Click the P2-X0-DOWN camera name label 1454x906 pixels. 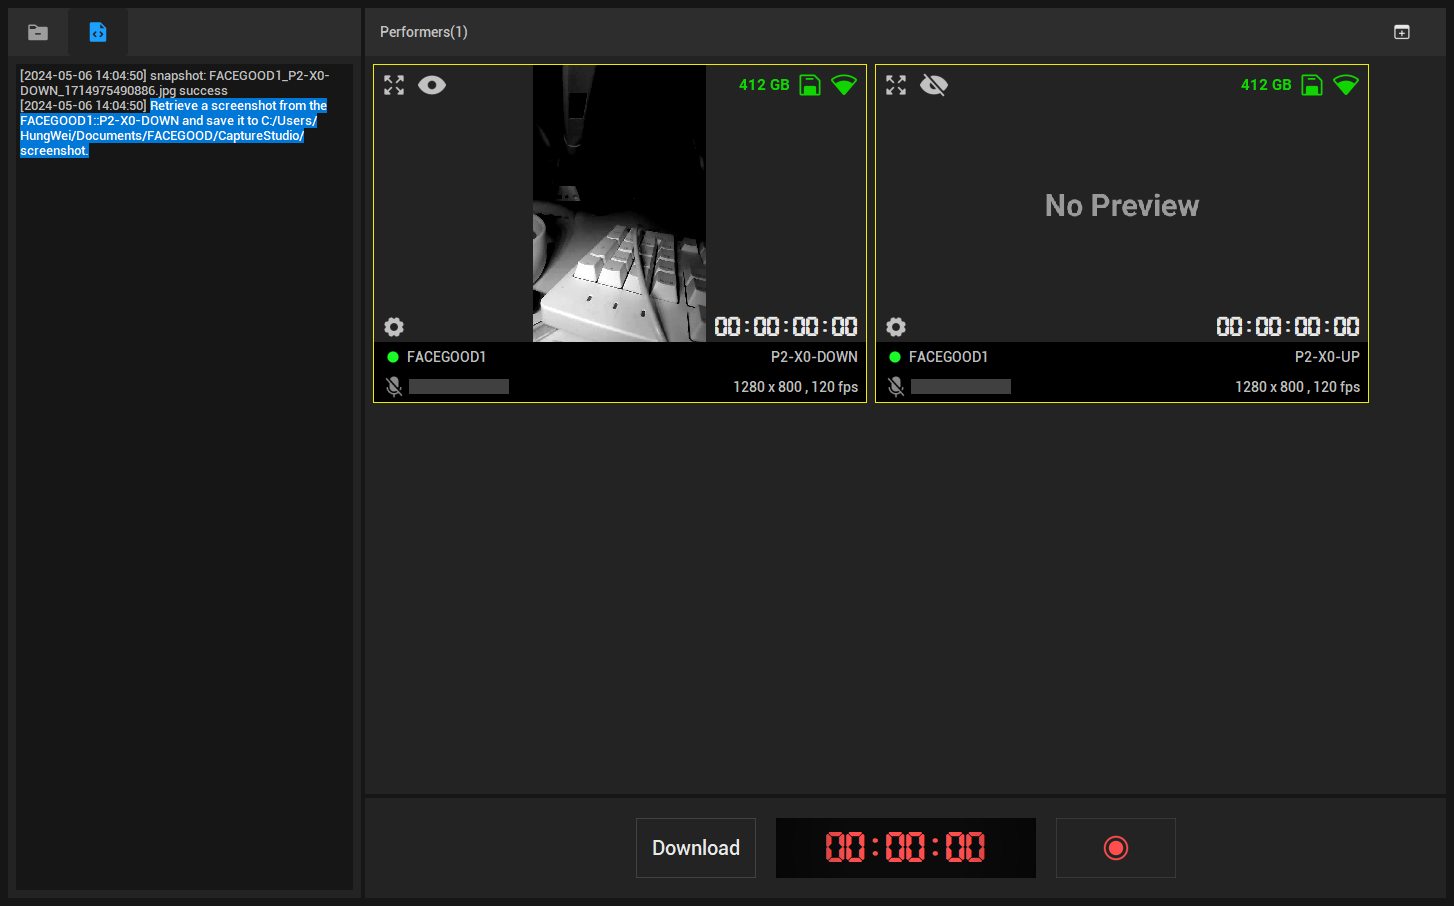tap(814, 357)
